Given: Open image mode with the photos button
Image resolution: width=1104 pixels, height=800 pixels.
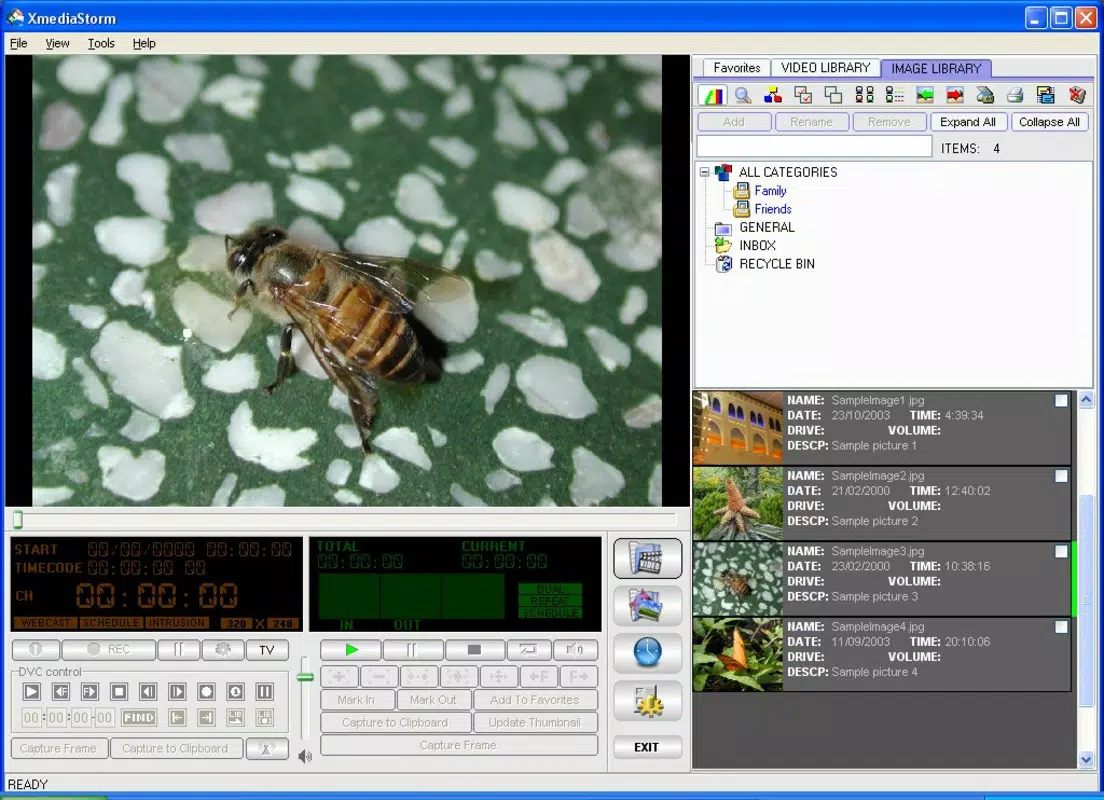Looking at the screenshot, I should (x=648, y=606).
